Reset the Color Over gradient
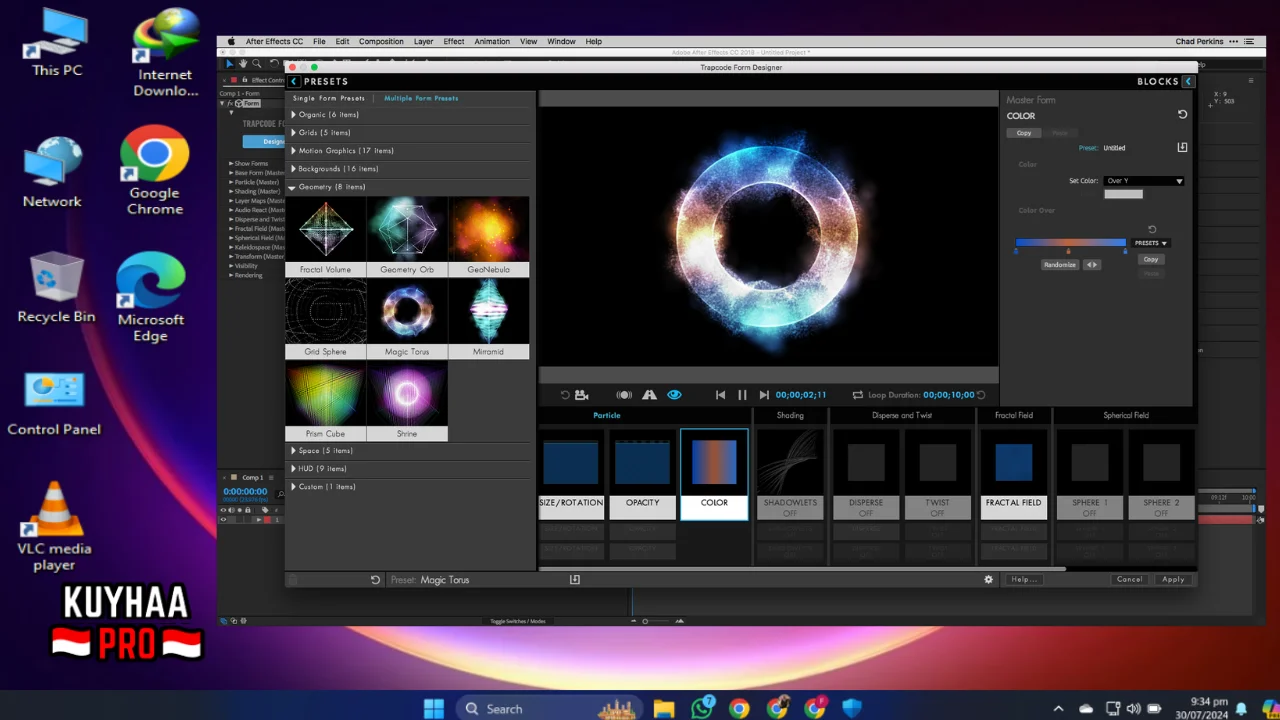1280x720 pixels. [1152, 229]
